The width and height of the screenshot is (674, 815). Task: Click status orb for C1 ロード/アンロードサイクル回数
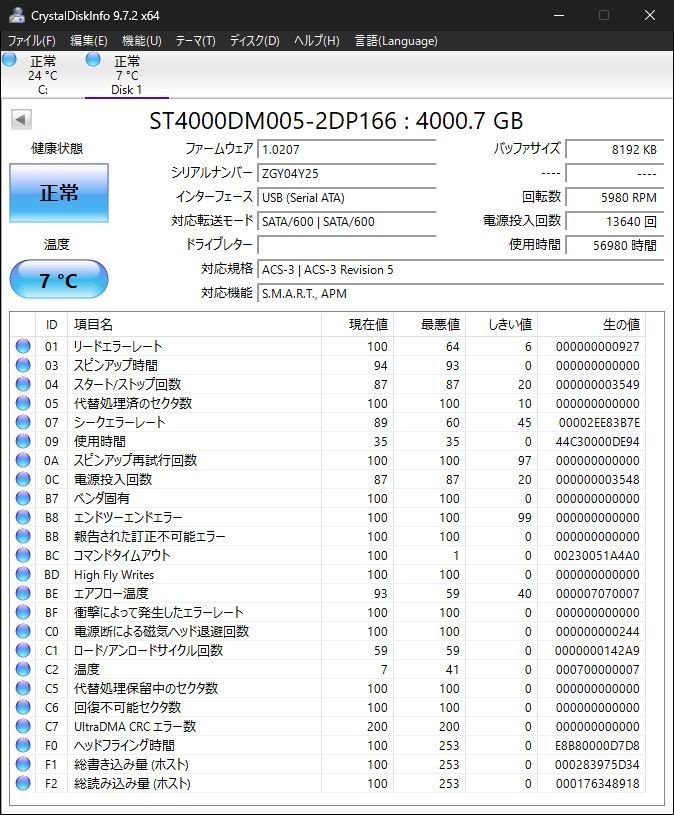pos(23,650)
